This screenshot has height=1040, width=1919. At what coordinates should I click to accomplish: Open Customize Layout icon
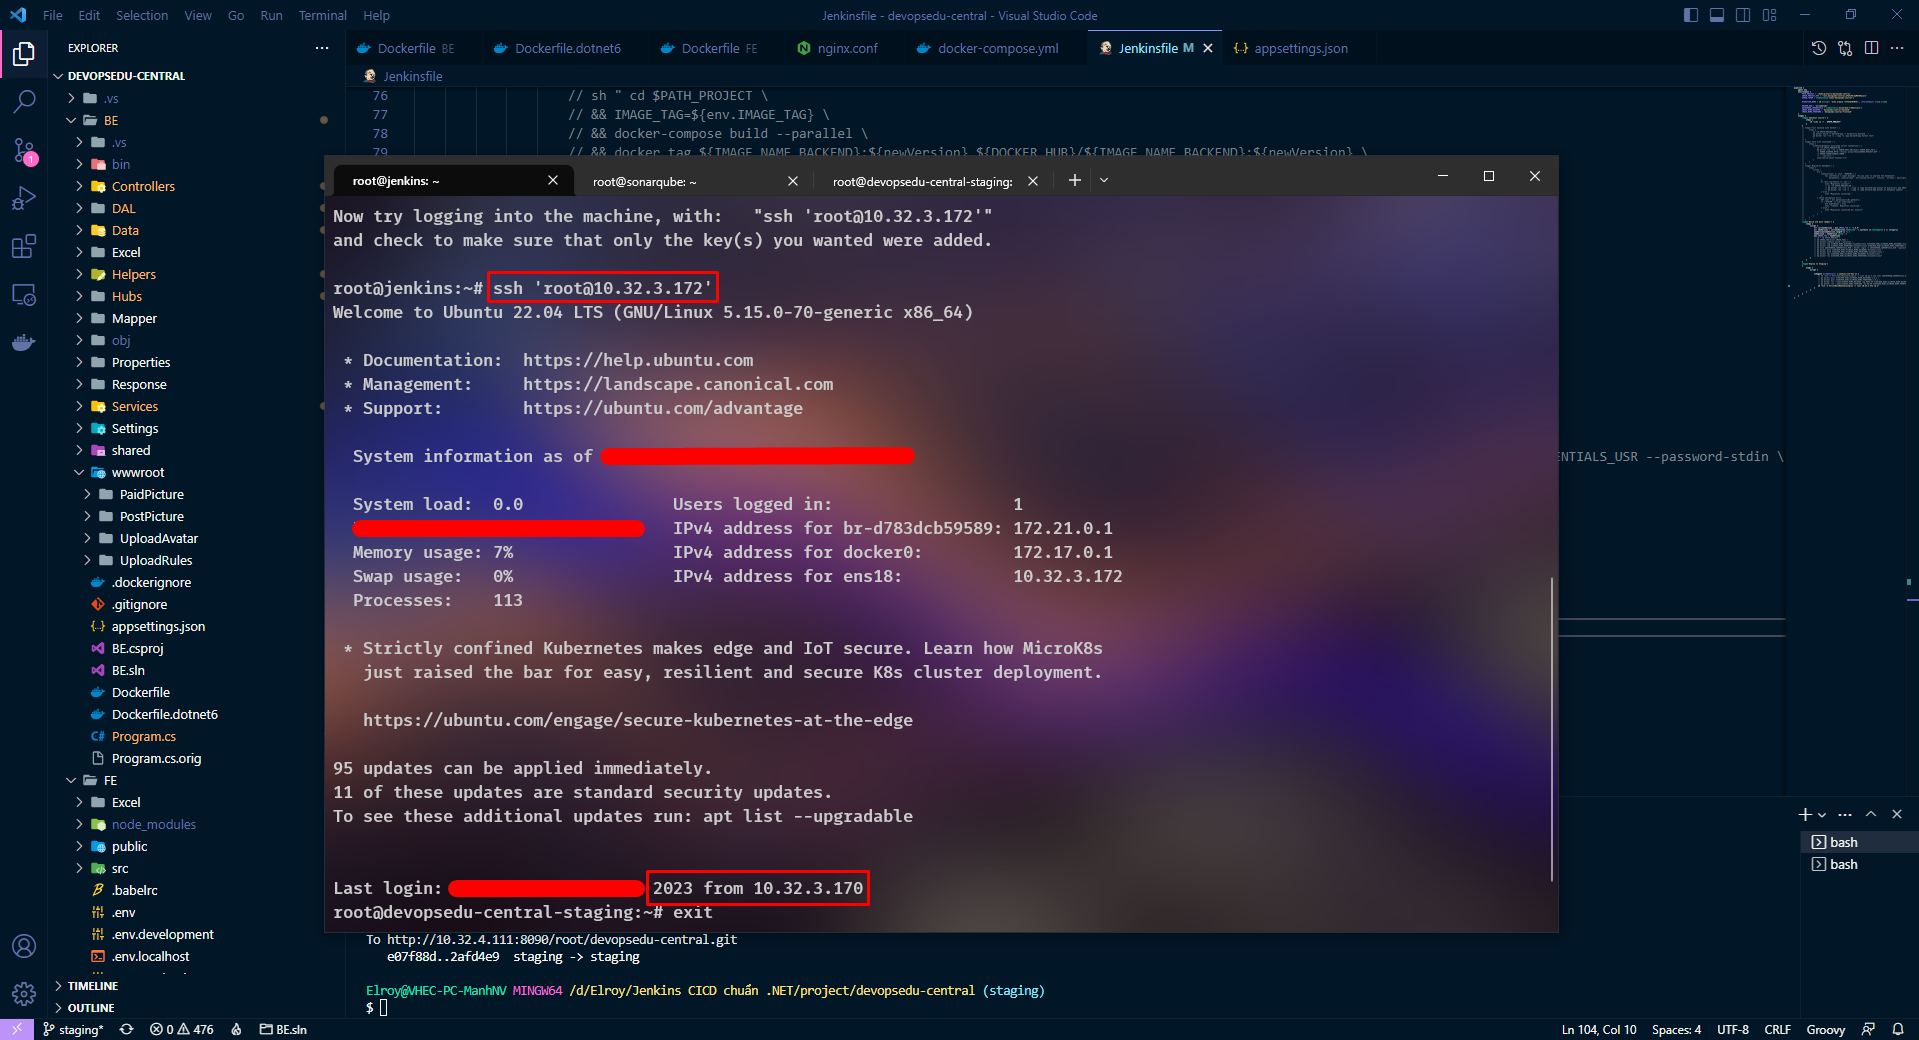pos(1770,15)
